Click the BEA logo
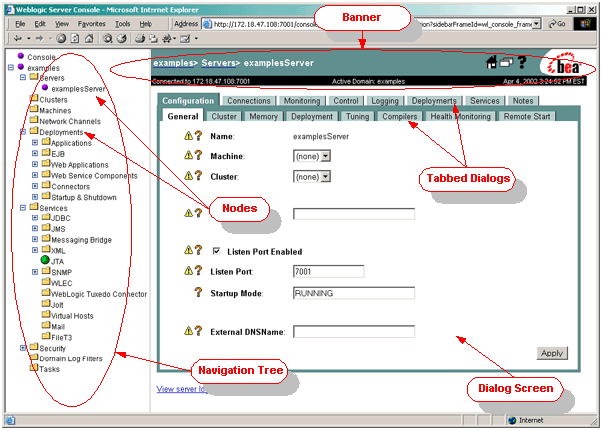Screen dimensions: 602x431 (564, 65)
